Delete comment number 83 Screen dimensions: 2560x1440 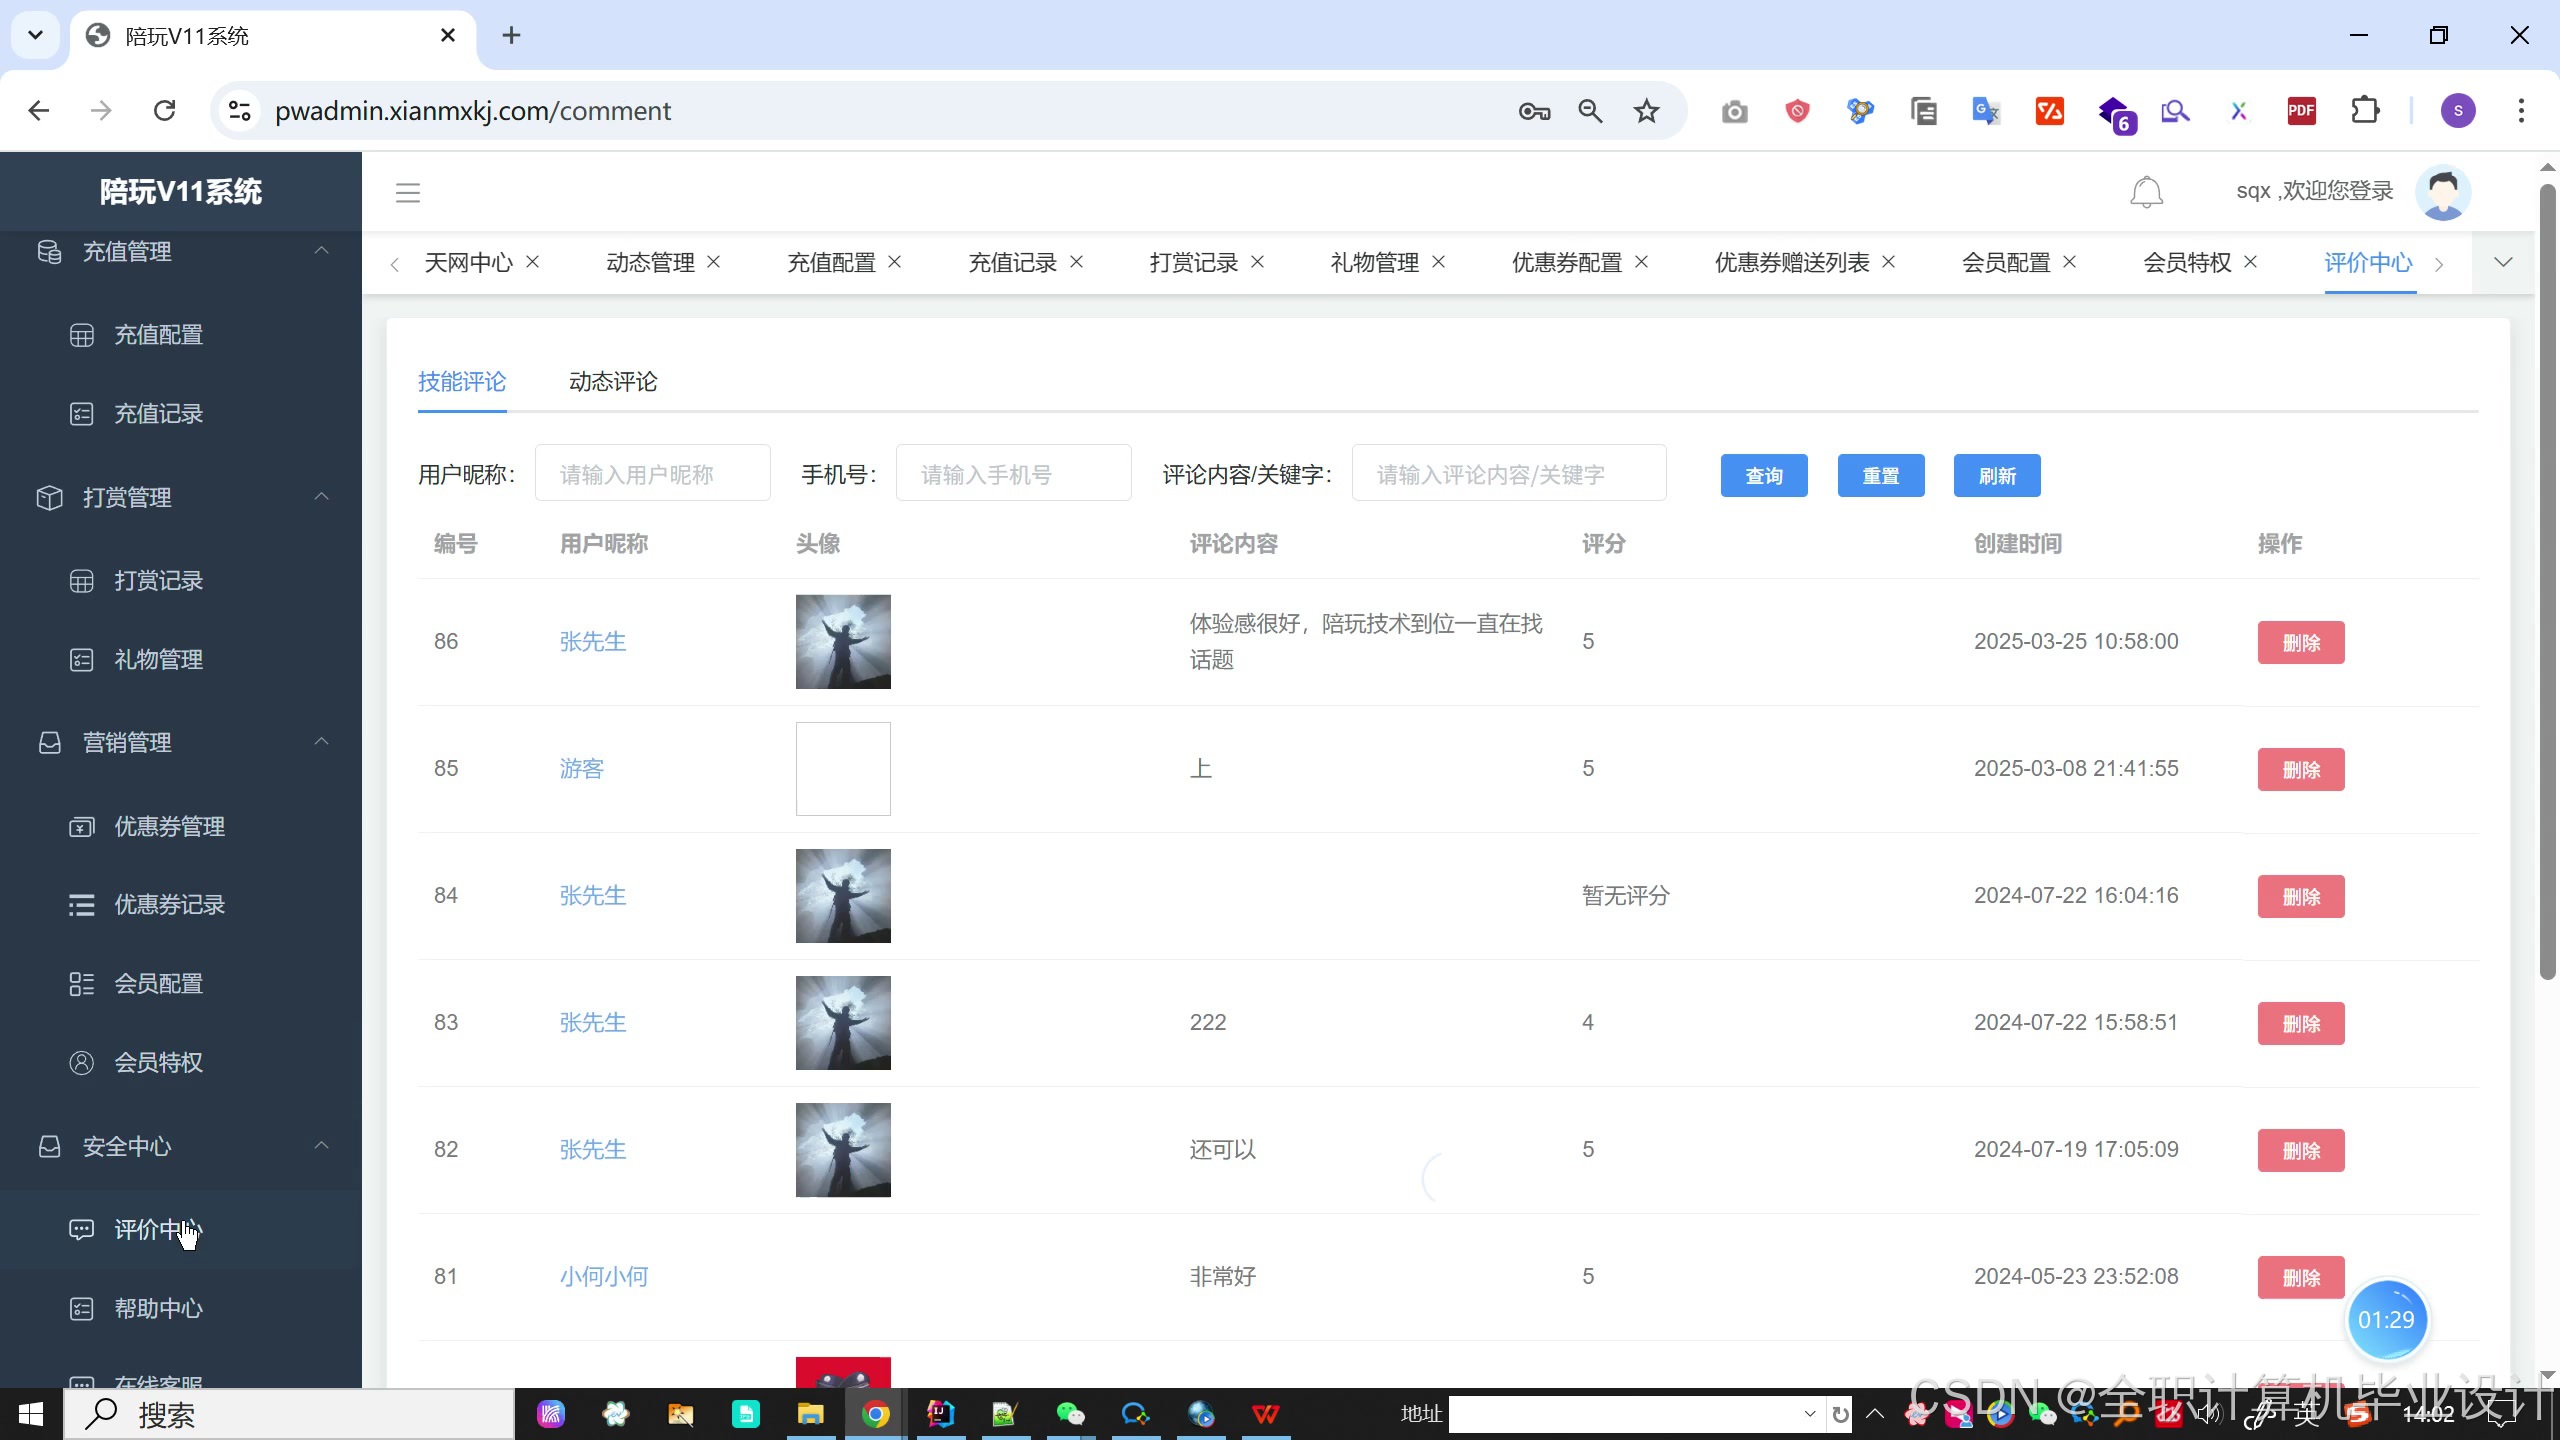[2301, 1023]
